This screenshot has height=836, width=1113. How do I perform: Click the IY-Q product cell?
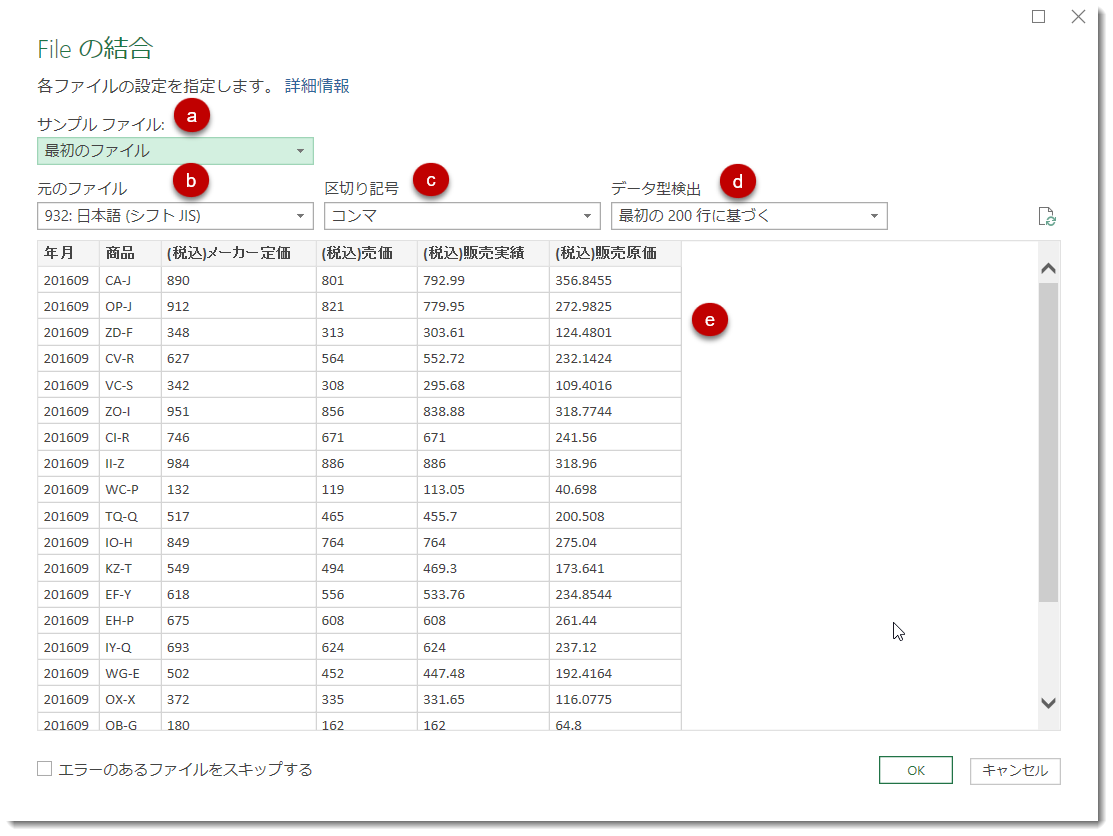coord(130,647)
